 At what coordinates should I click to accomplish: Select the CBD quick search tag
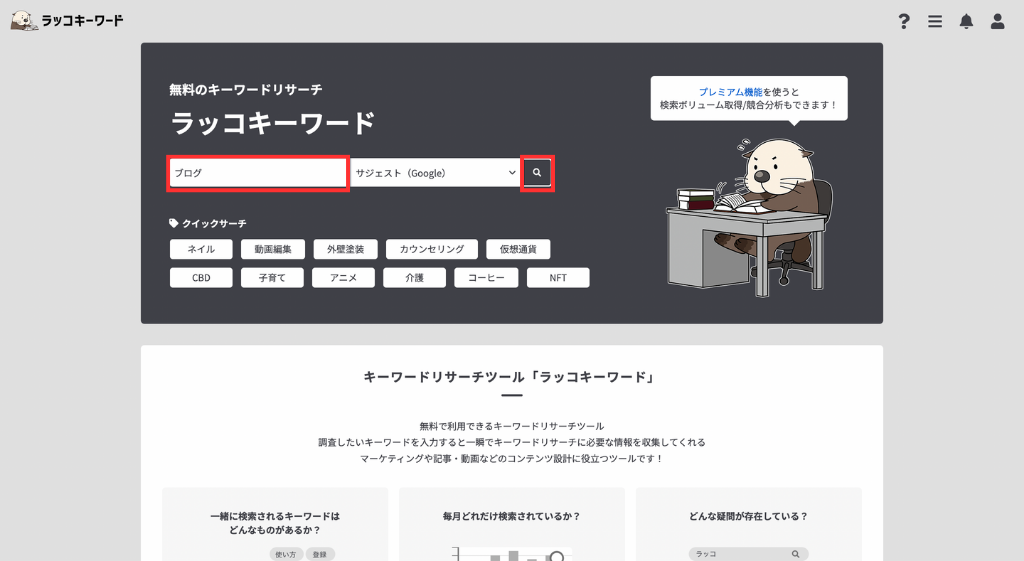(x=201, y=278)
